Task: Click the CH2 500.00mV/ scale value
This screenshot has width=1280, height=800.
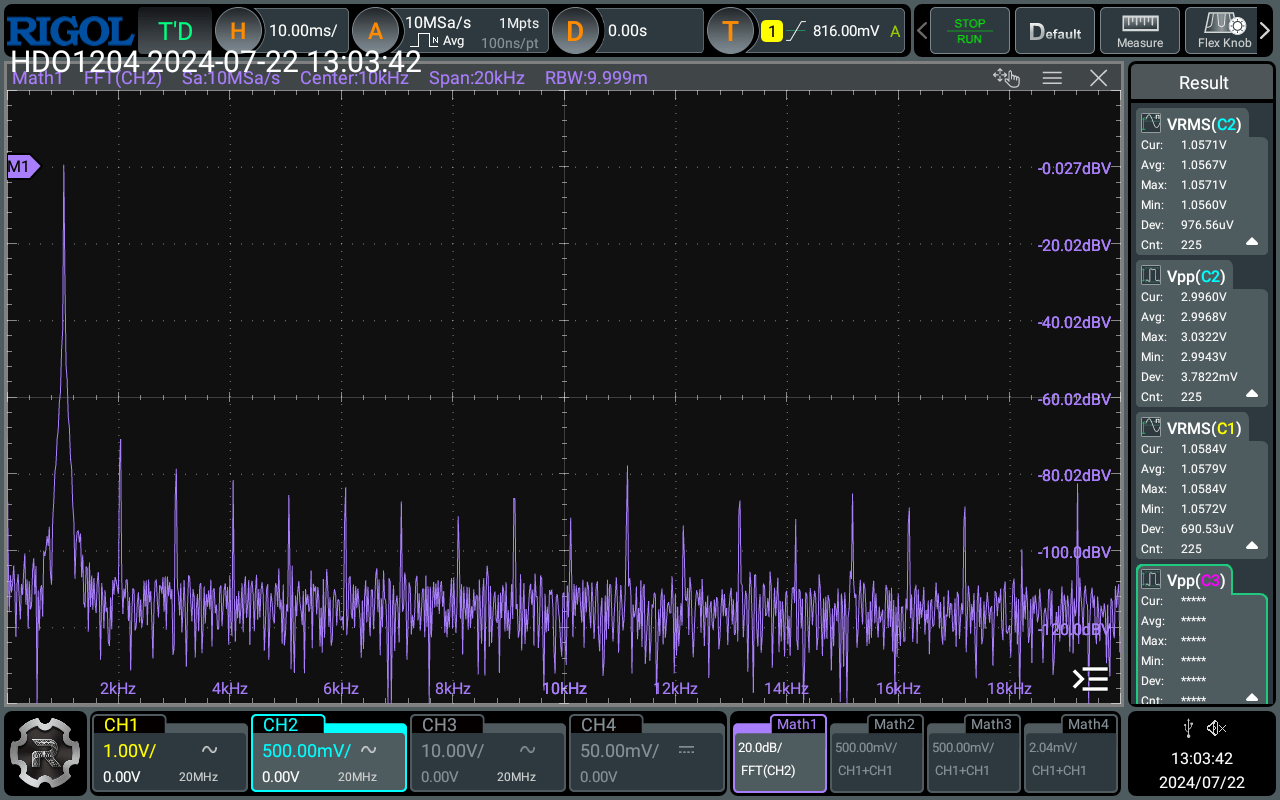Action: tap(306, 750)
